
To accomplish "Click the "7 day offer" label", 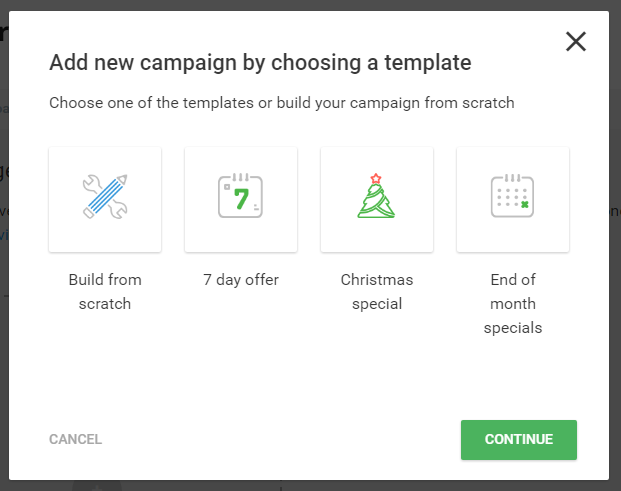I will tap(241, 280).
